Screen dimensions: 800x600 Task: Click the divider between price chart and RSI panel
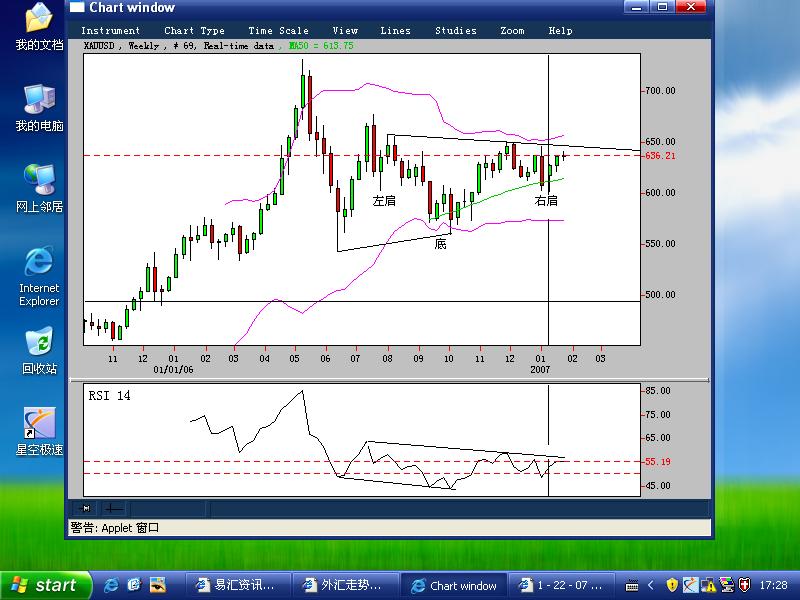(389, 380)
